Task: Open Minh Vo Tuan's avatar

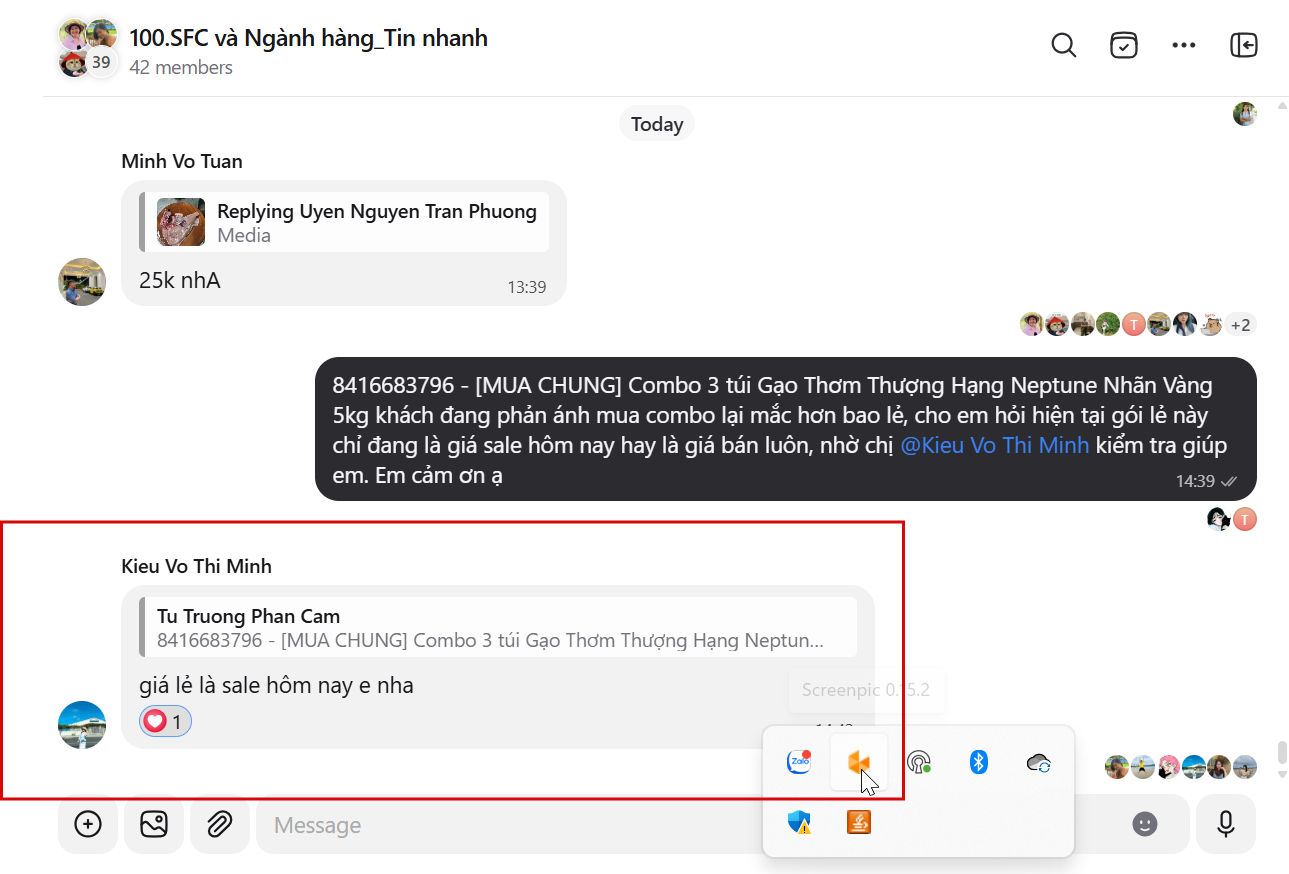Action: 82,282
